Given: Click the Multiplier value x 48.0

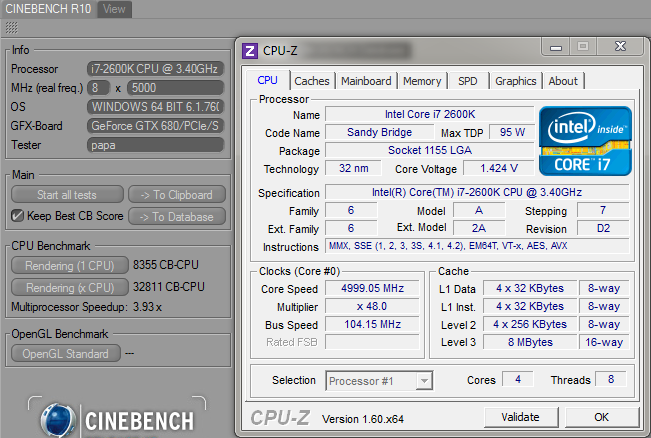Looking at the screenshot, I should tap(372, 306).
